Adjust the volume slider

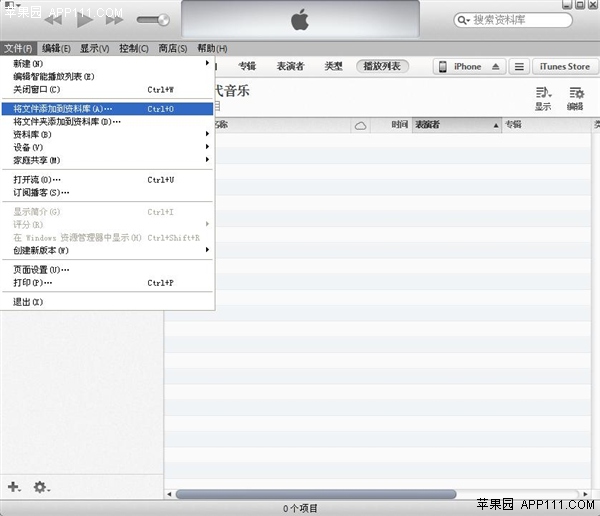click(x=153, y=20)
